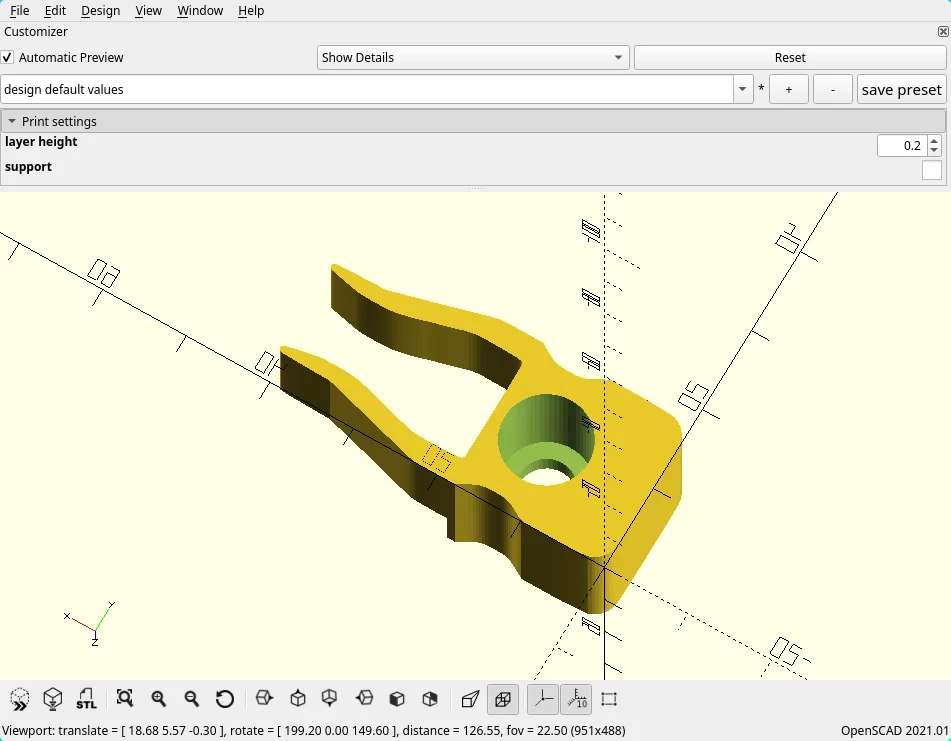This screenshot has width=951, height=741.
Task: Switch to the Left view
Action: point(364,699)
